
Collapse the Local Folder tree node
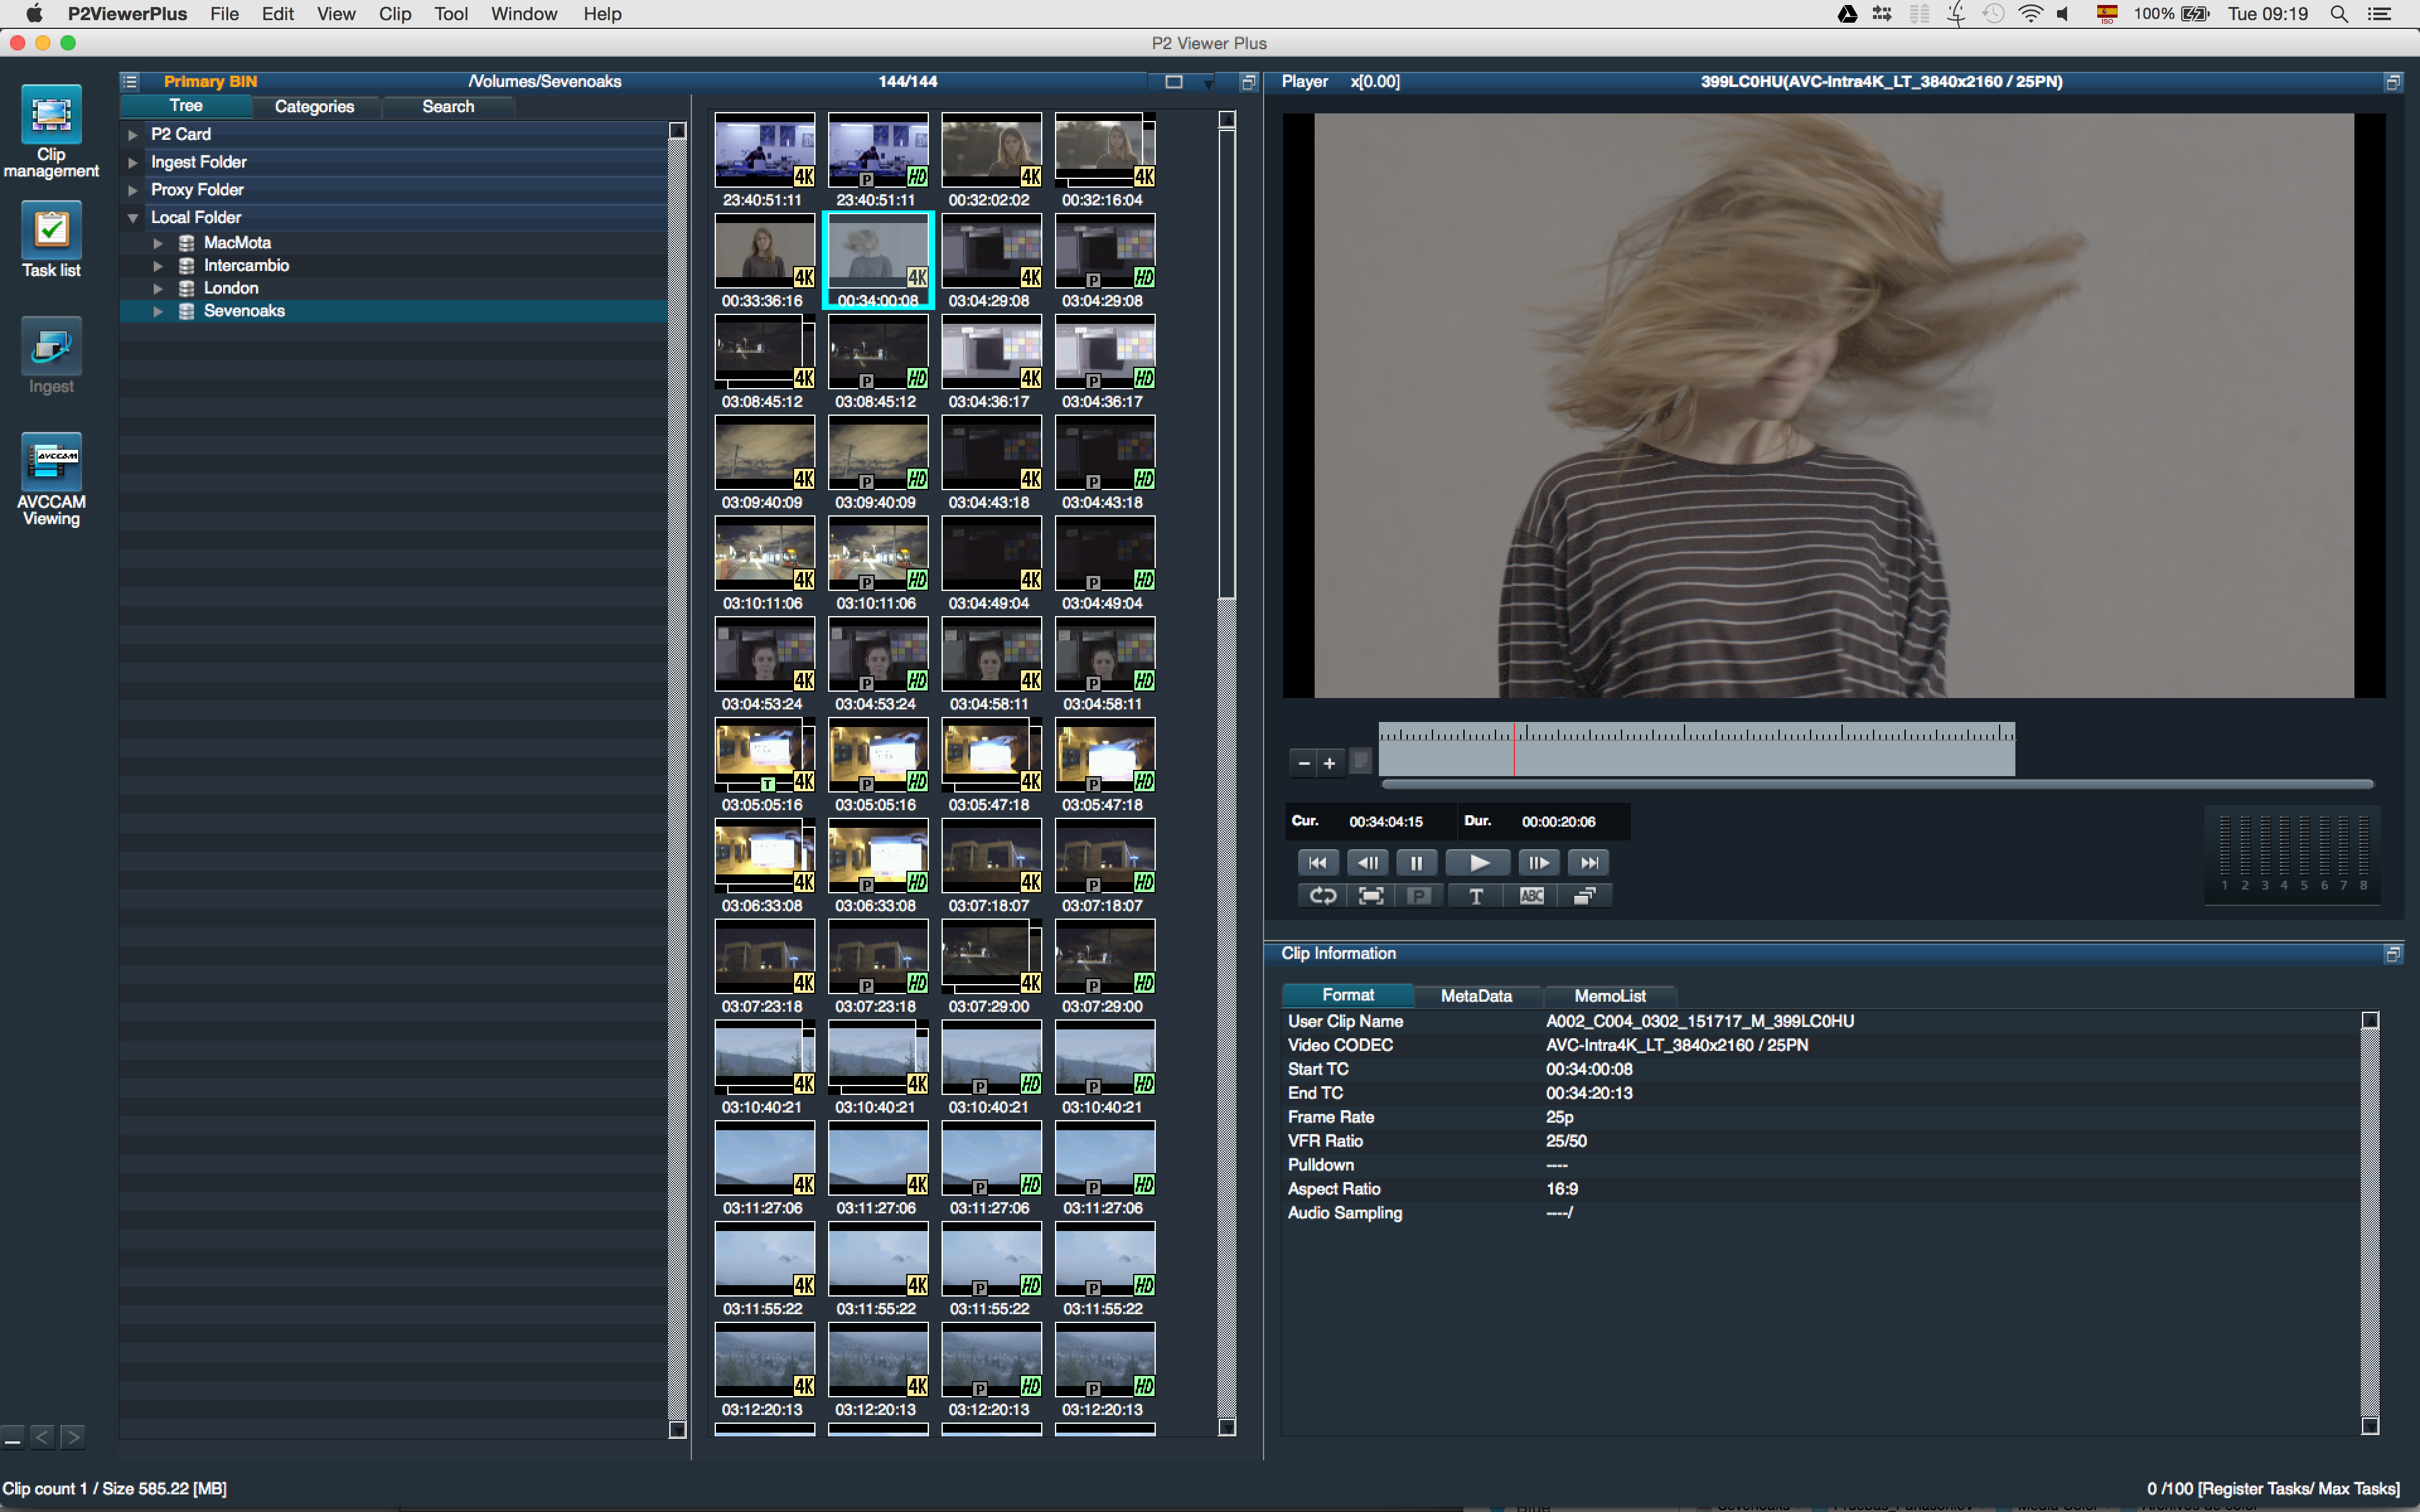(132, 218)
